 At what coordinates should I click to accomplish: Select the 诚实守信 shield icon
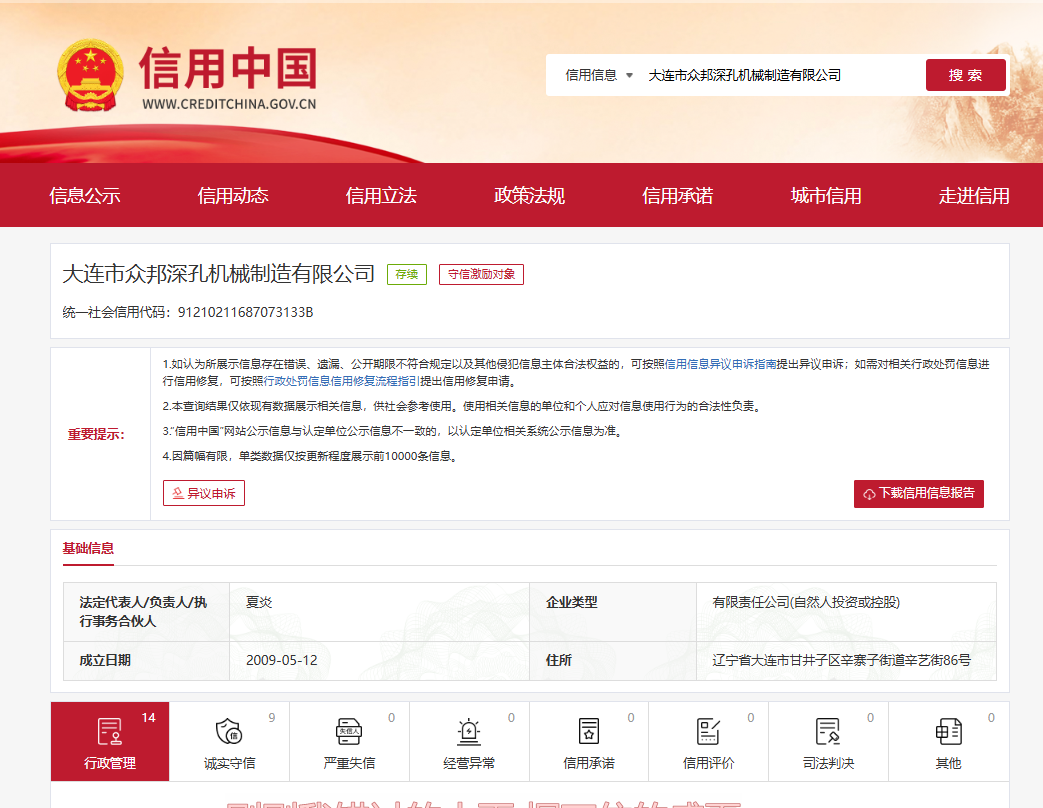tap(229, 732)
